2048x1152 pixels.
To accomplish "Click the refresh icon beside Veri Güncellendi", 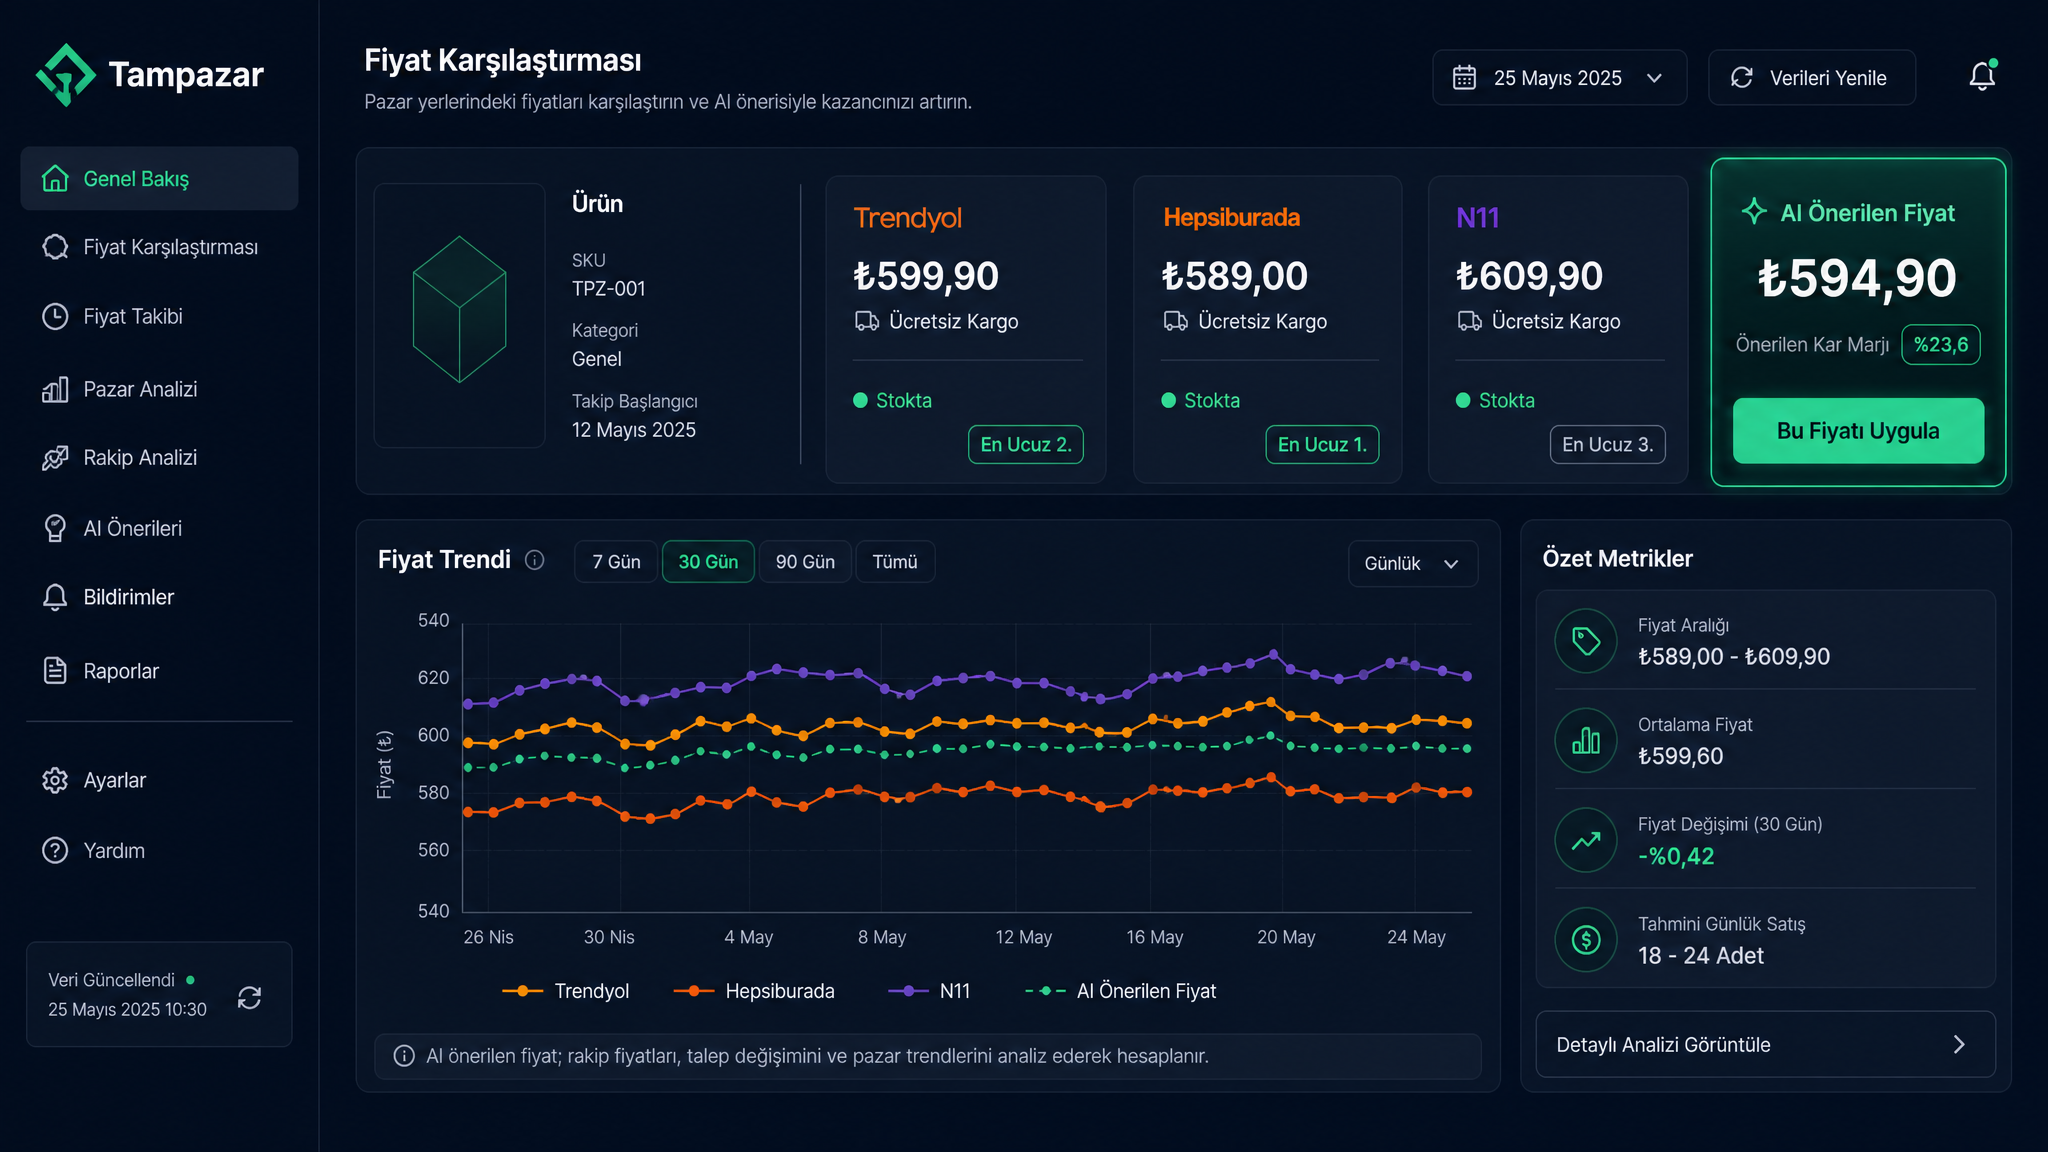I will click(x=249, y=997).
